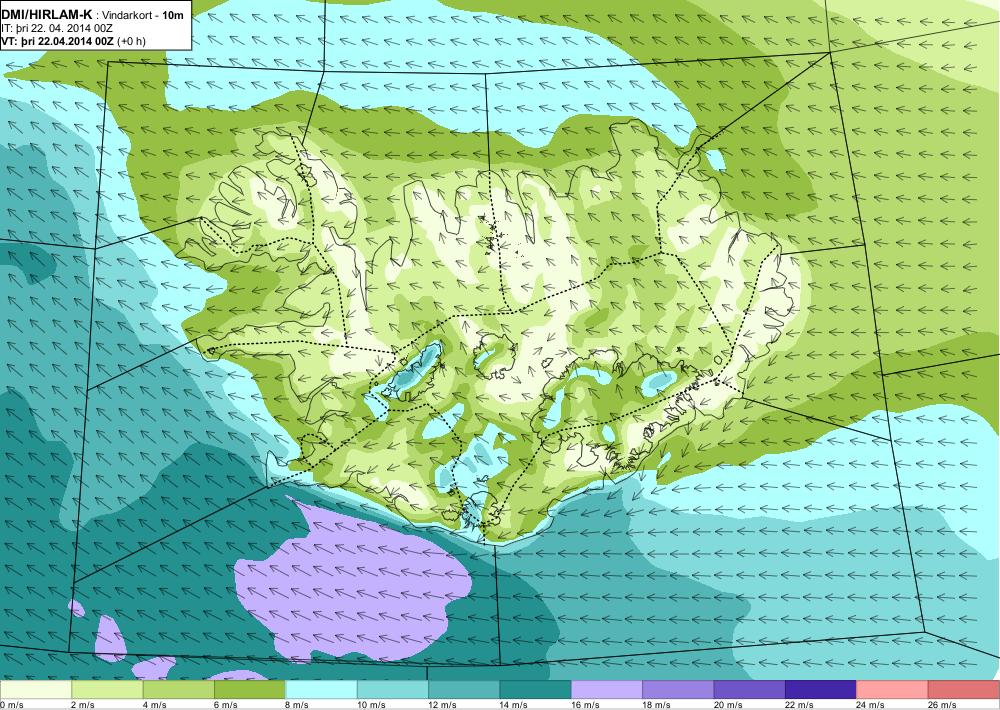Click the 'Vindarkort - 10m' text

(143, 15)
